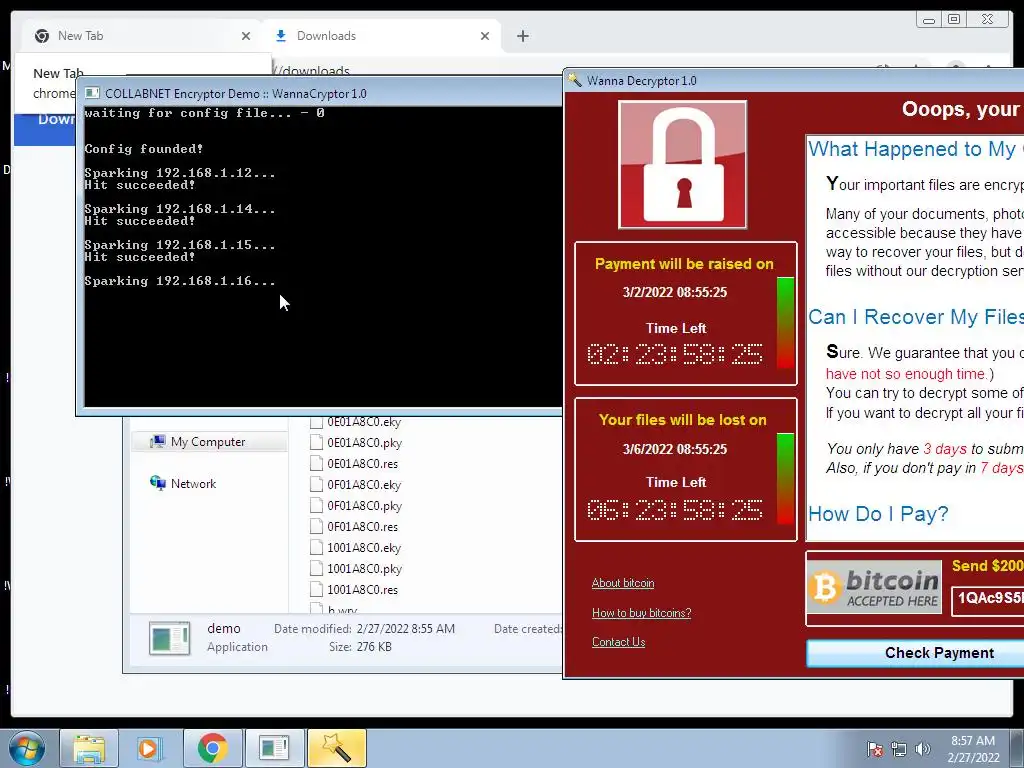Viewport: 1024px width, 768px height.
Task: Launch Windows Media Player from taskbar
Action: 150,748
